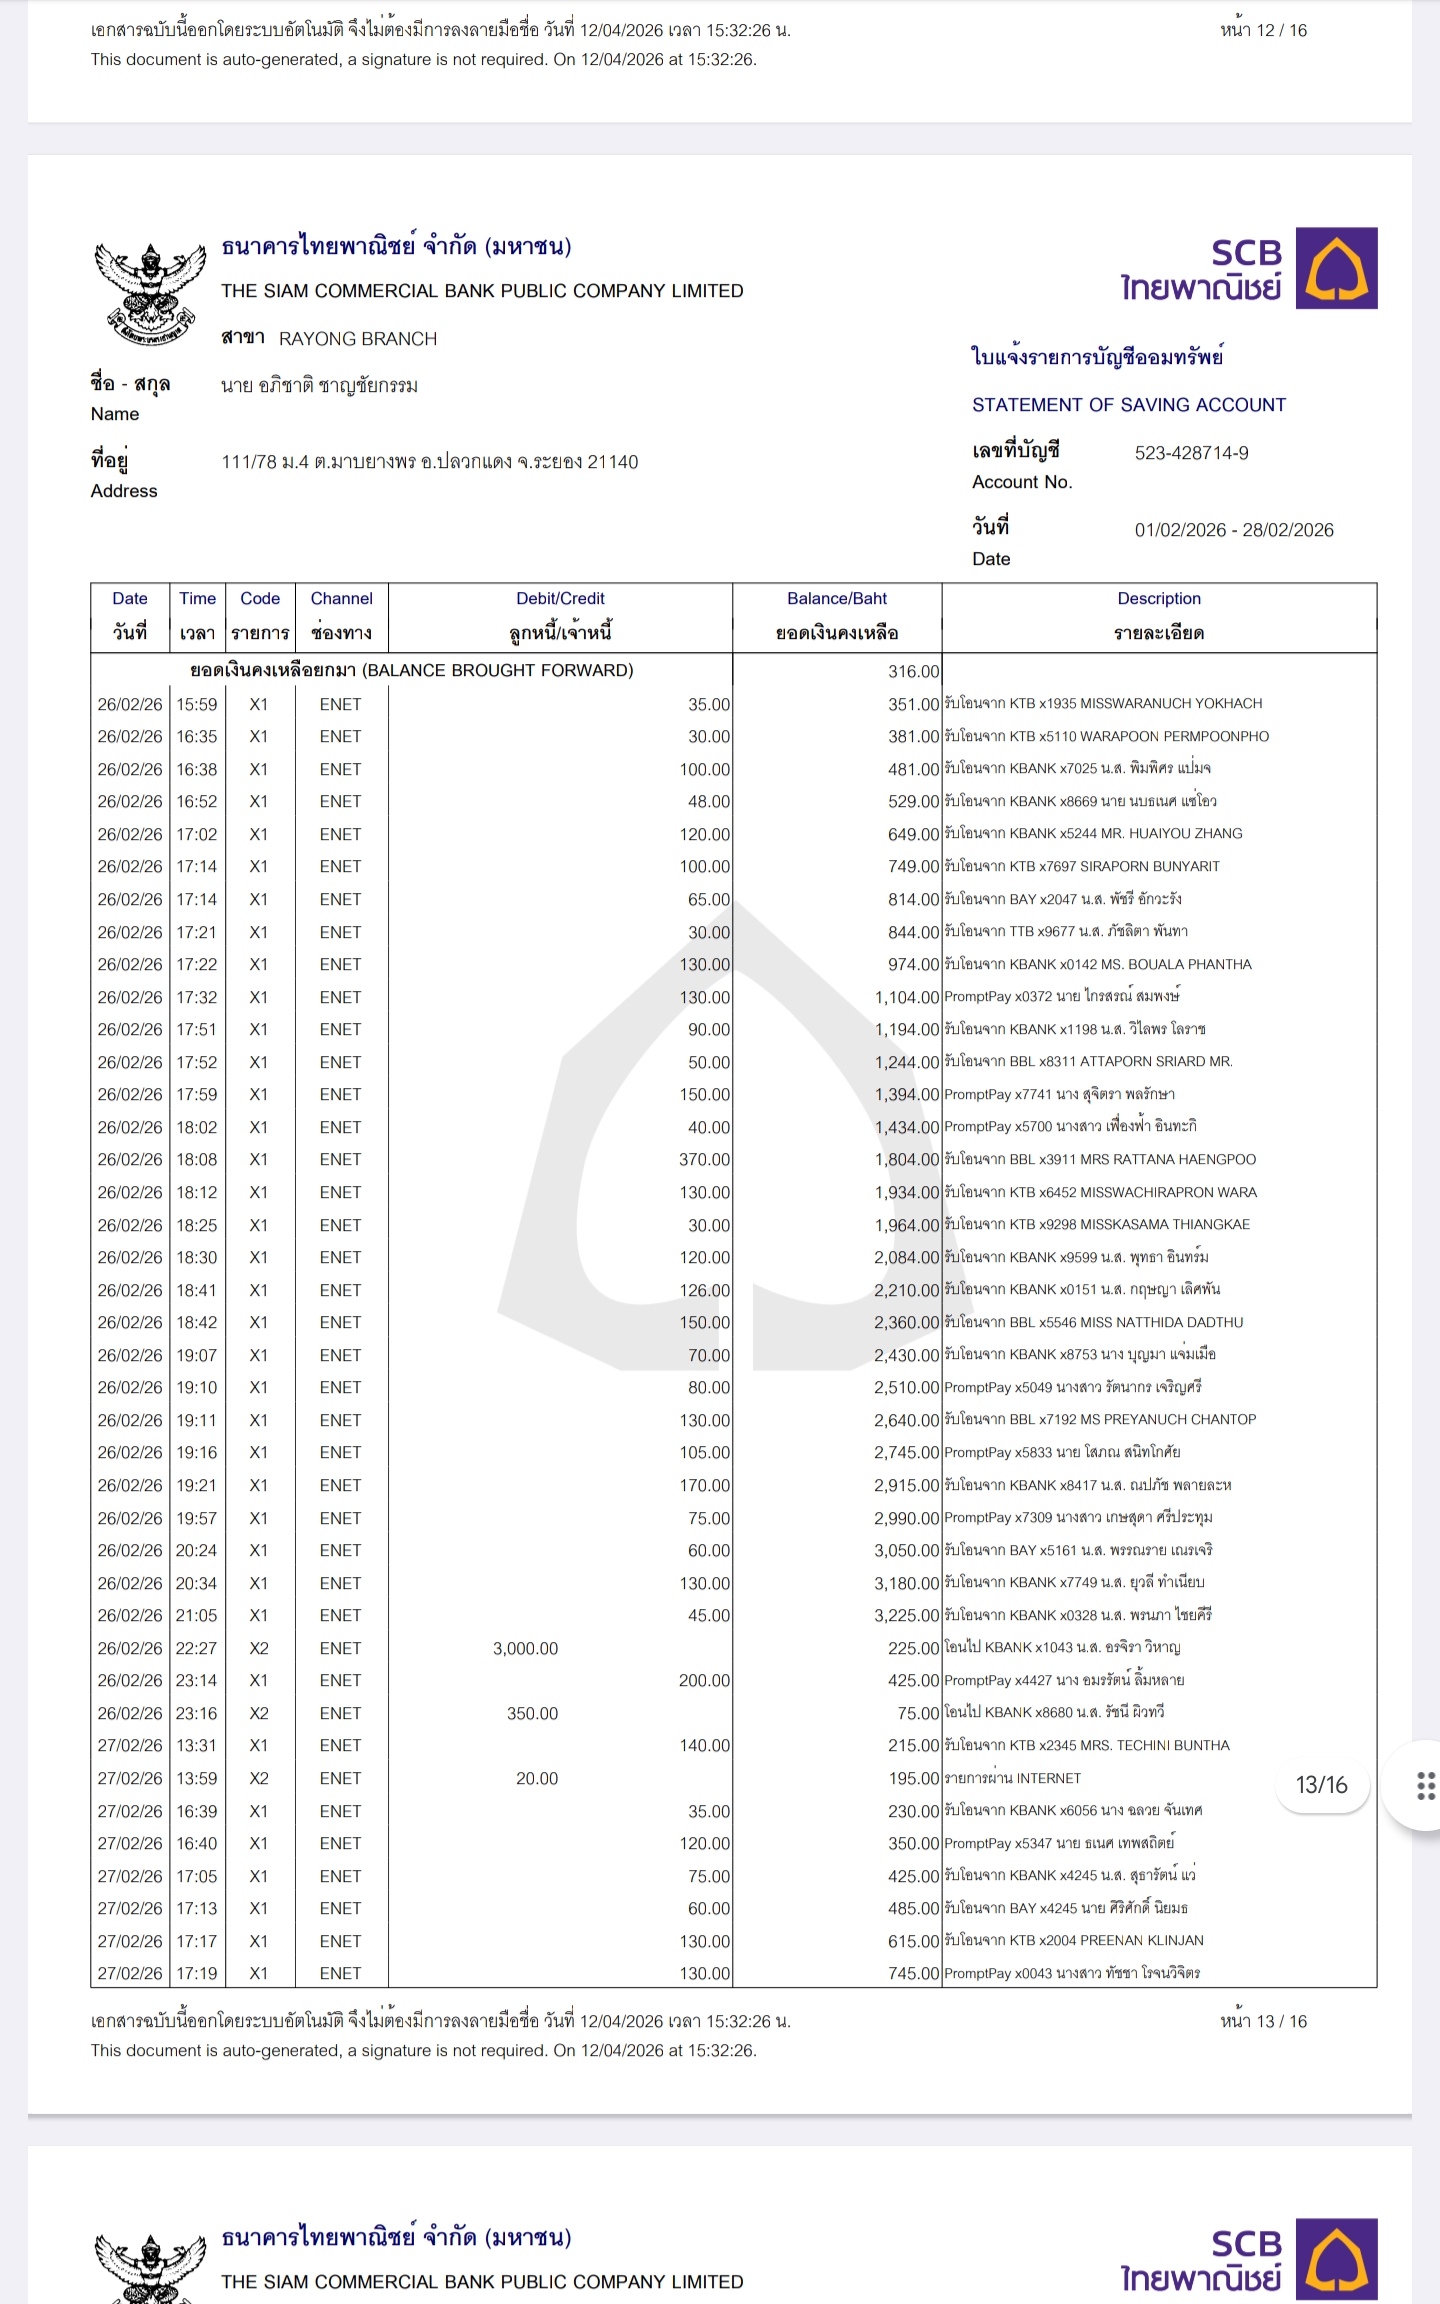Click the statement date range 01/02/2026 - 28/02/2026
1440x2304 pixels.
[x=1233, y=530]
